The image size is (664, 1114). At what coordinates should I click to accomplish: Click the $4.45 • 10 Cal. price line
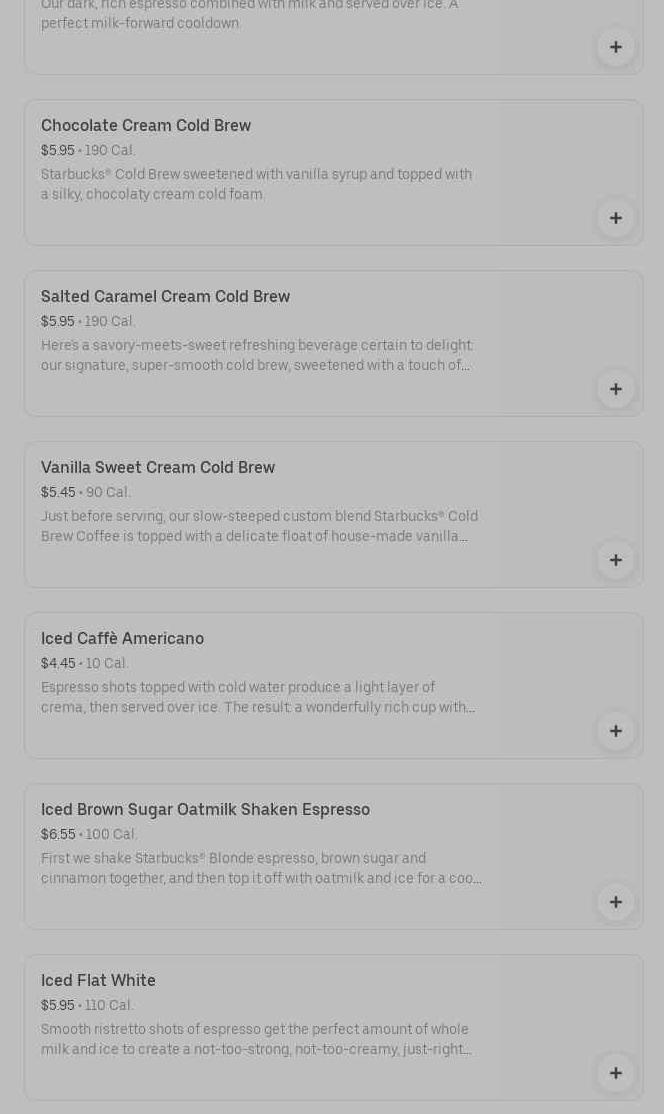coord(85,663)
